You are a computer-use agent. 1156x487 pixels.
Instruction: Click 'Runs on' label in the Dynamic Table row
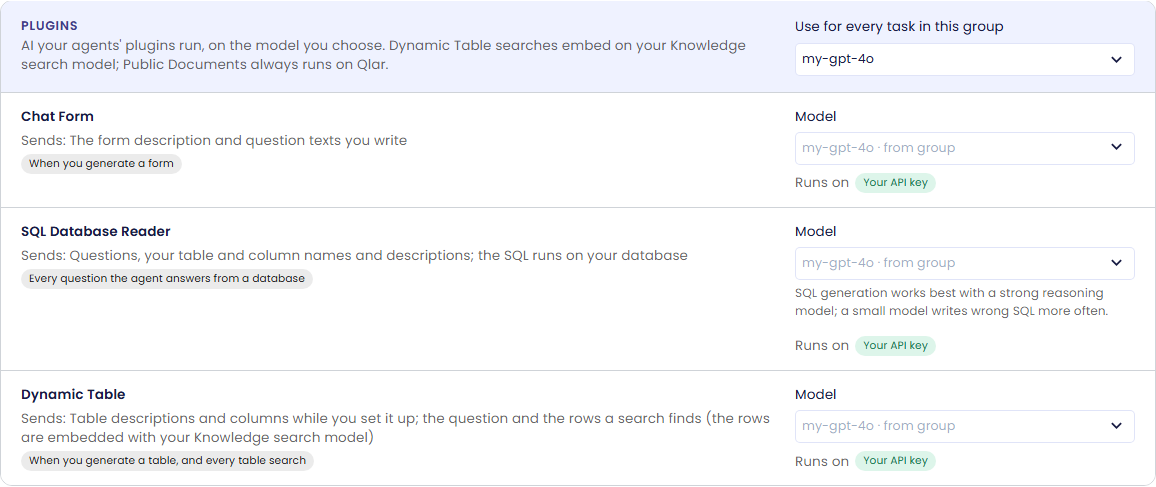[x=822, y=461]
